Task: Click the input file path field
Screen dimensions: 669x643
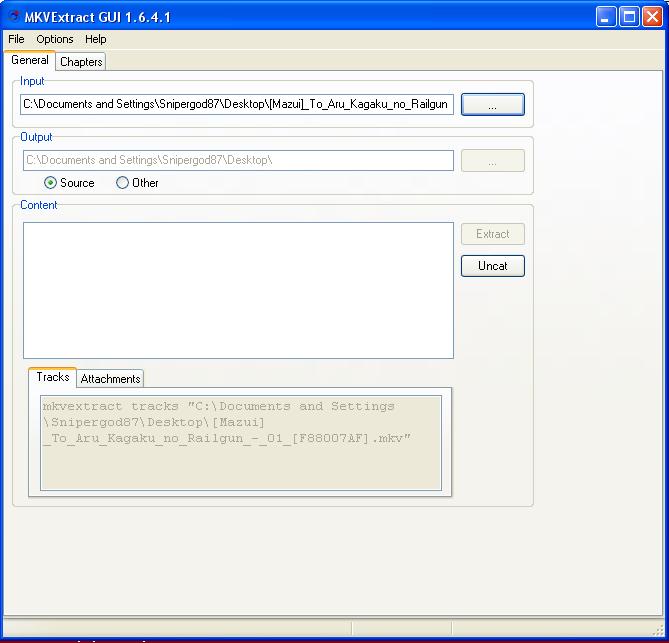Action: pyautogui.click(x=237, y=105)
